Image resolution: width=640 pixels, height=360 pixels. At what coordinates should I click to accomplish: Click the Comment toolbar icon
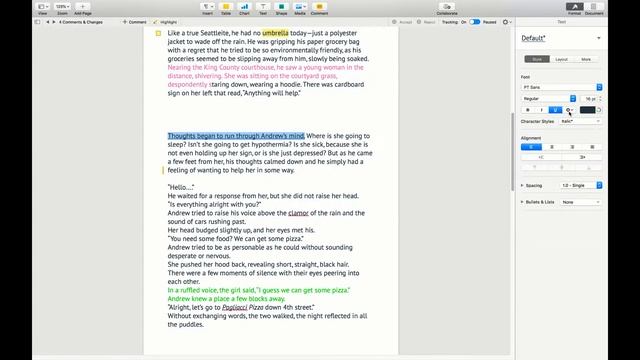click(319, 7)
